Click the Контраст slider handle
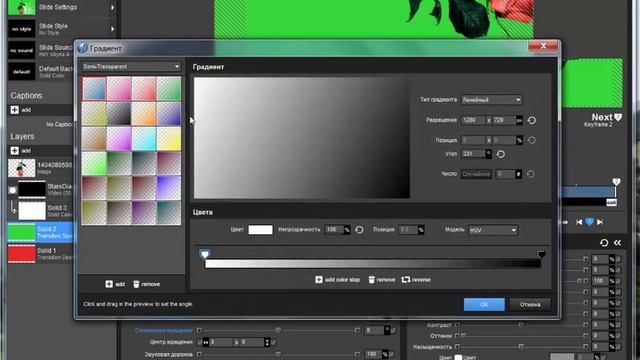Screen dimensions: 640x360 click(521, 325)
